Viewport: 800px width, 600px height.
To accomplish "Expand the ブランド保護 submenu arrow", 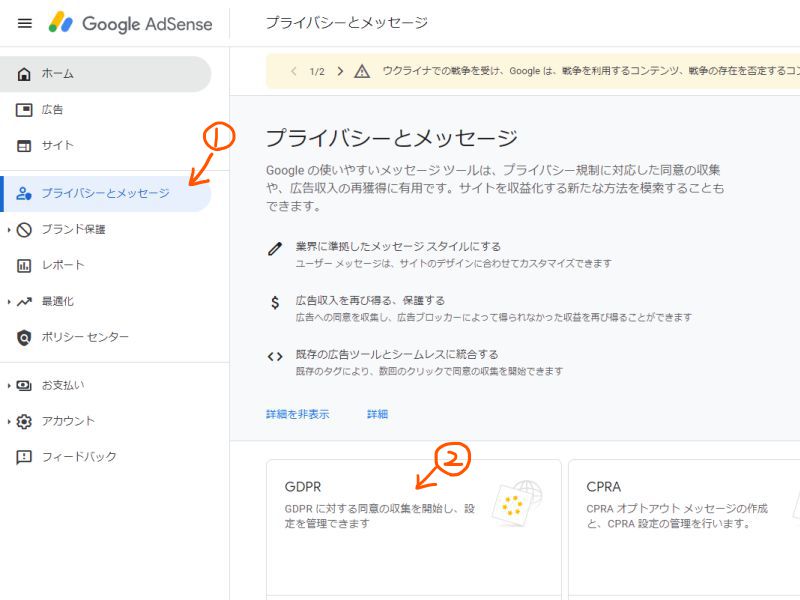I will click(x=9, y=230).
